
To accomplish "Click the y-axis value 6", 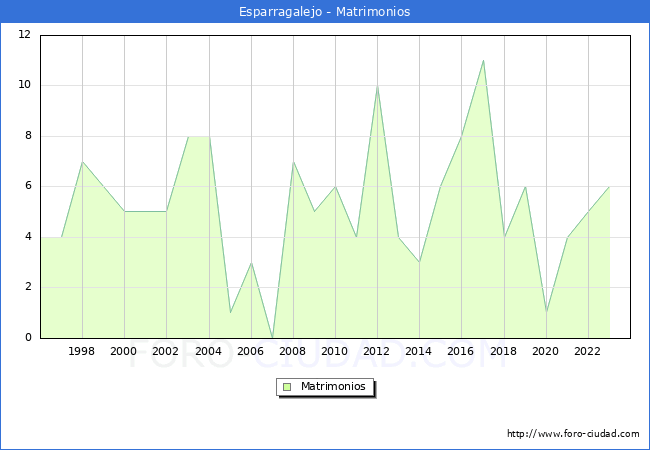I will click(x=28, y=185).
